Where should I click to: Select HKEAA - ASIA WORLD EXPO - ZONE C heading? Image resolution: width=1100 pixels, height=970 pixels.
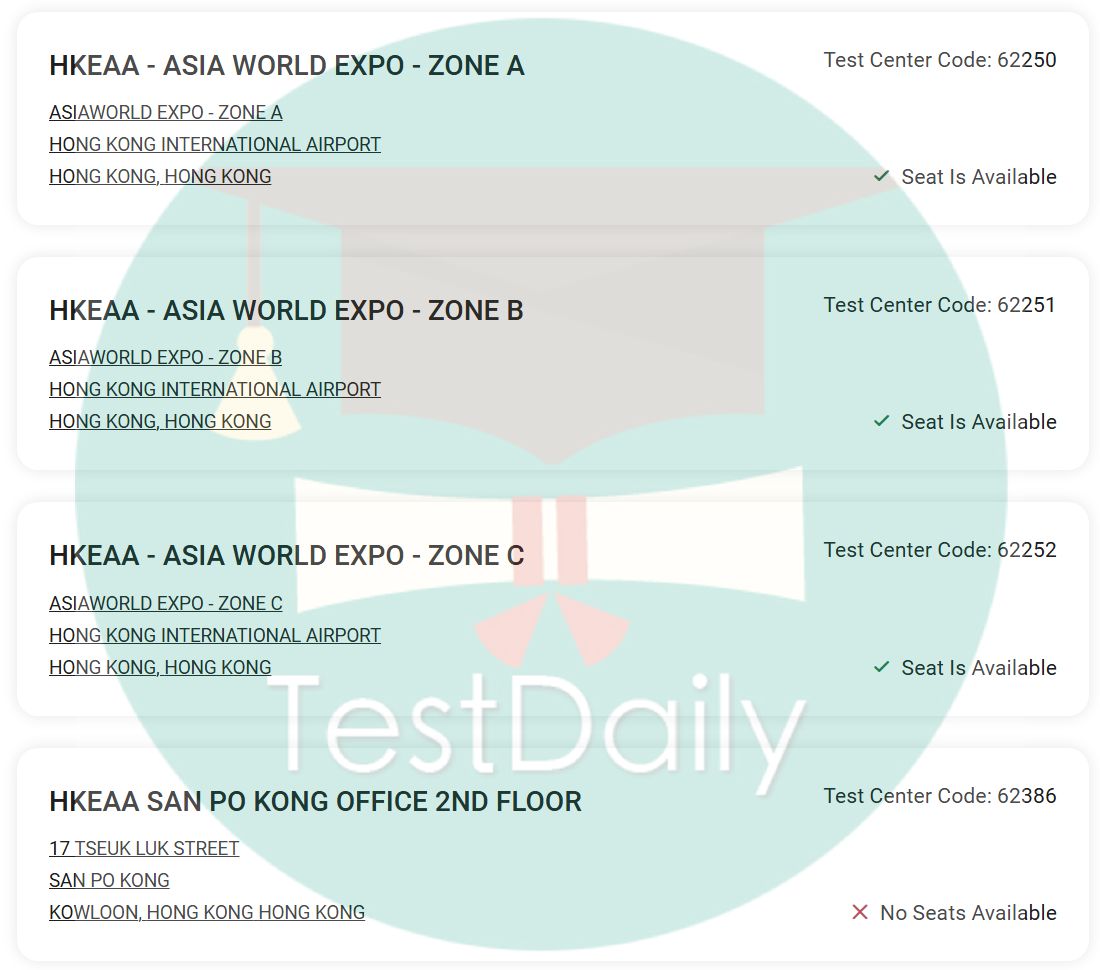point(287,555)
